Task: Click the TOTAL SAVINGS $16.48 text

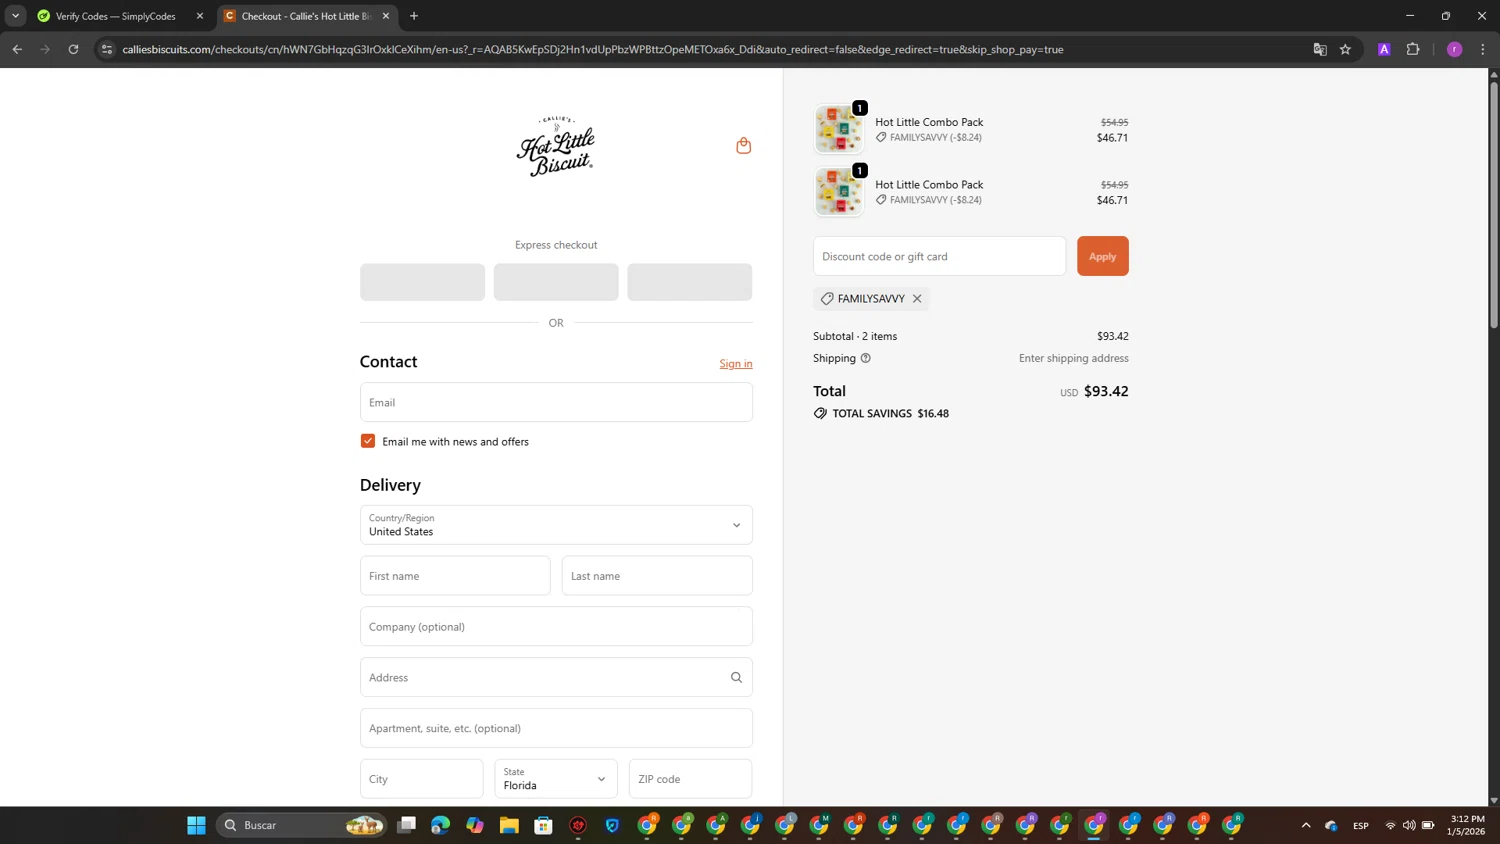Action: (881, 414)
